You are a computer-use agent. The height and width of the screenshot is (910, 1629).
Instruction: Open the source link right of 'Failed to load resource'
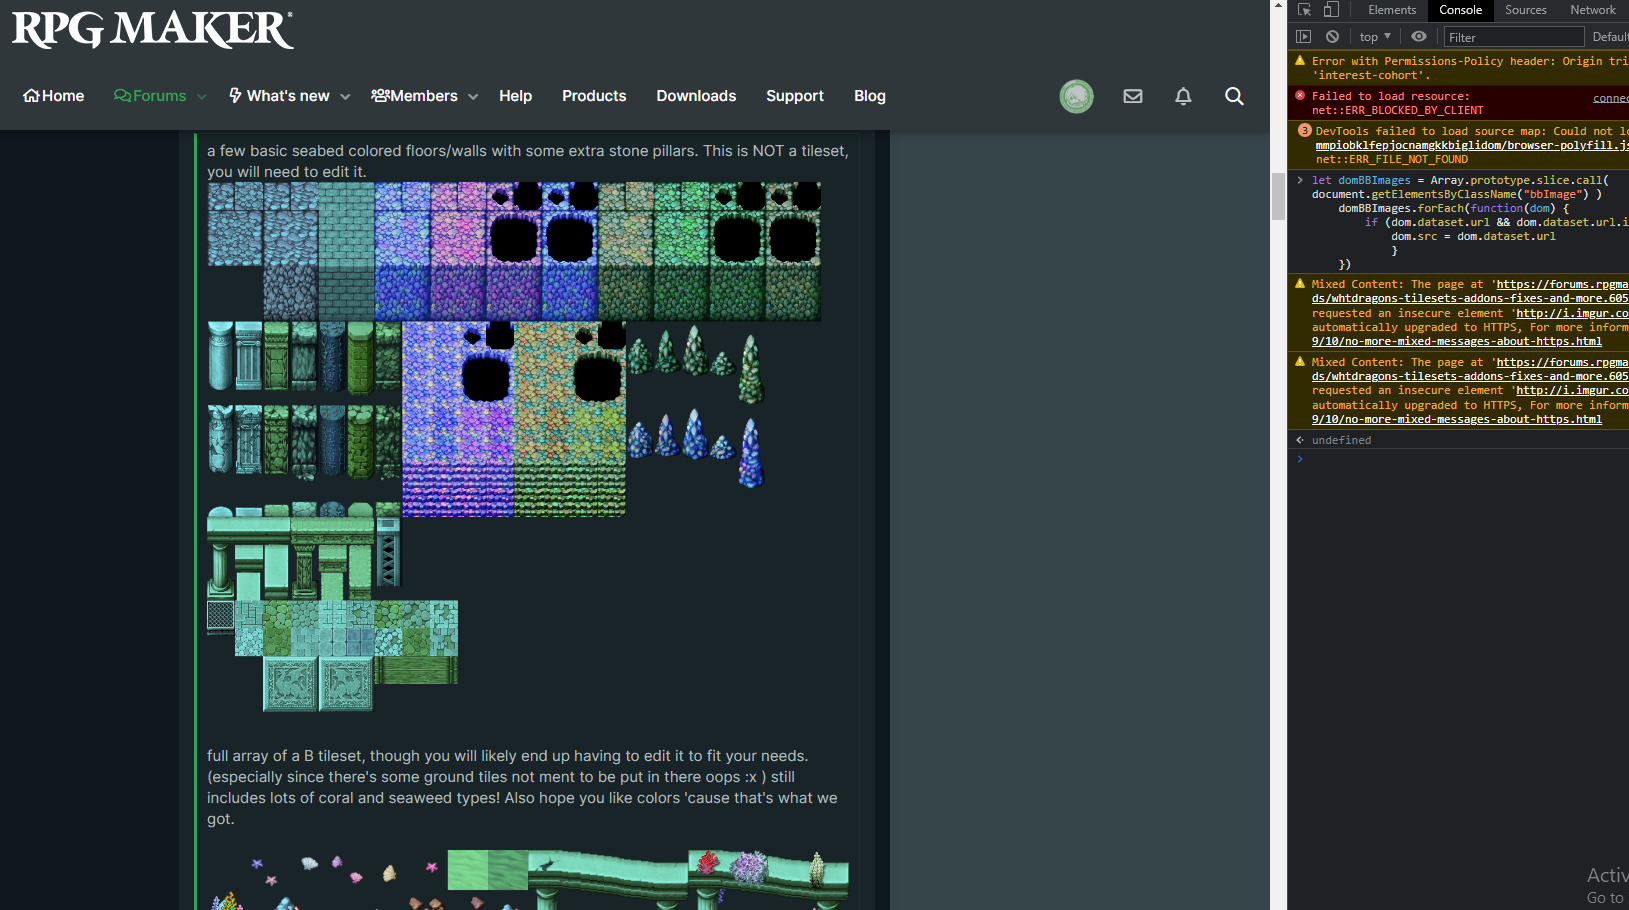(x=1611, y=98)
